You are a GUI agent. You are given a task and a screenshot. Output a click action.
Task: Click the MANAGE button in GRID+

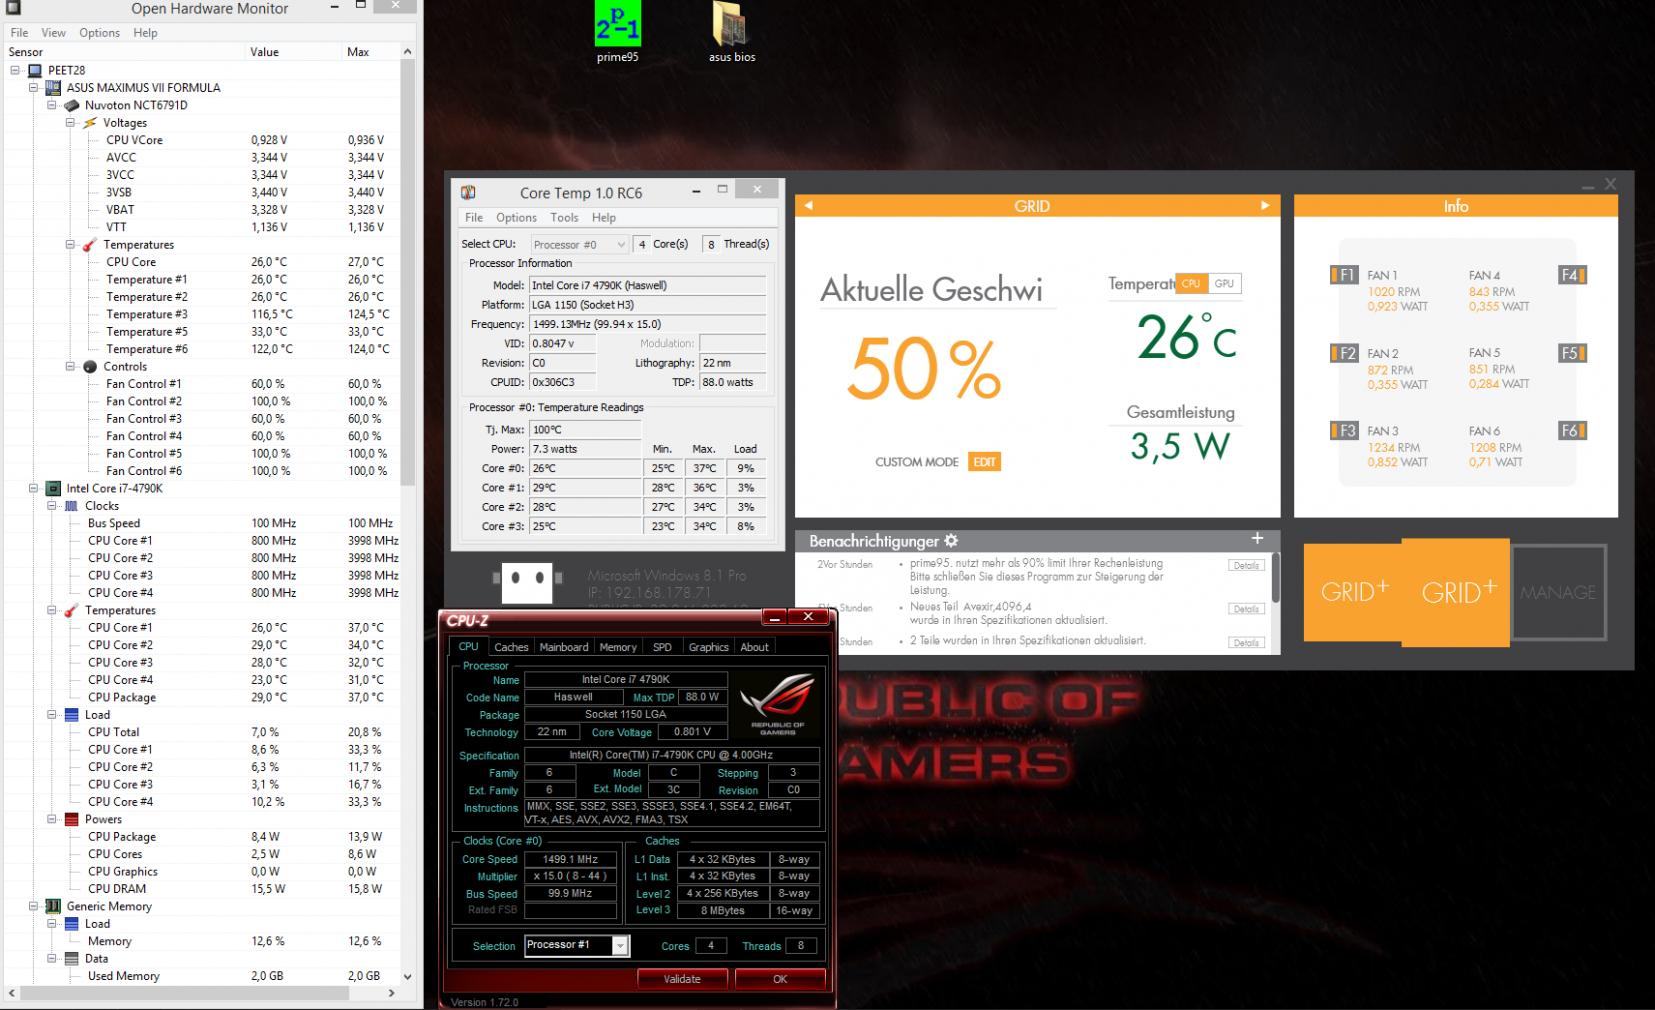pyautogui.click(x=1558, y=592)
